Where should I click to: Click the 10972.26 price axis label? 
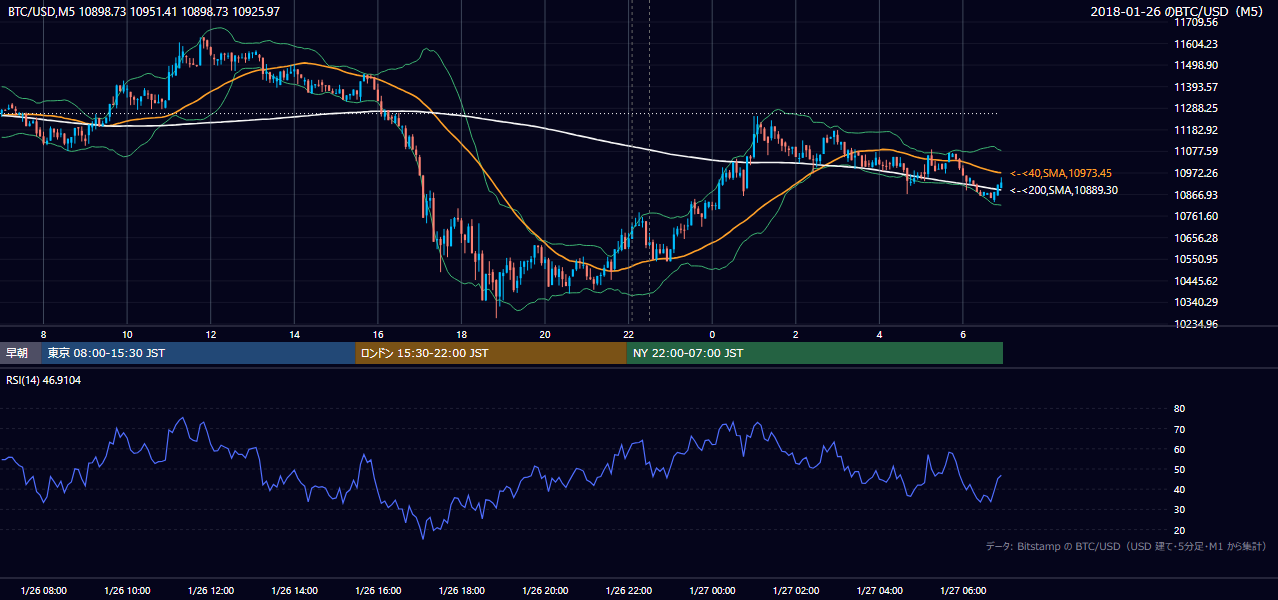pyautogui.click(x=1196, y=173)
